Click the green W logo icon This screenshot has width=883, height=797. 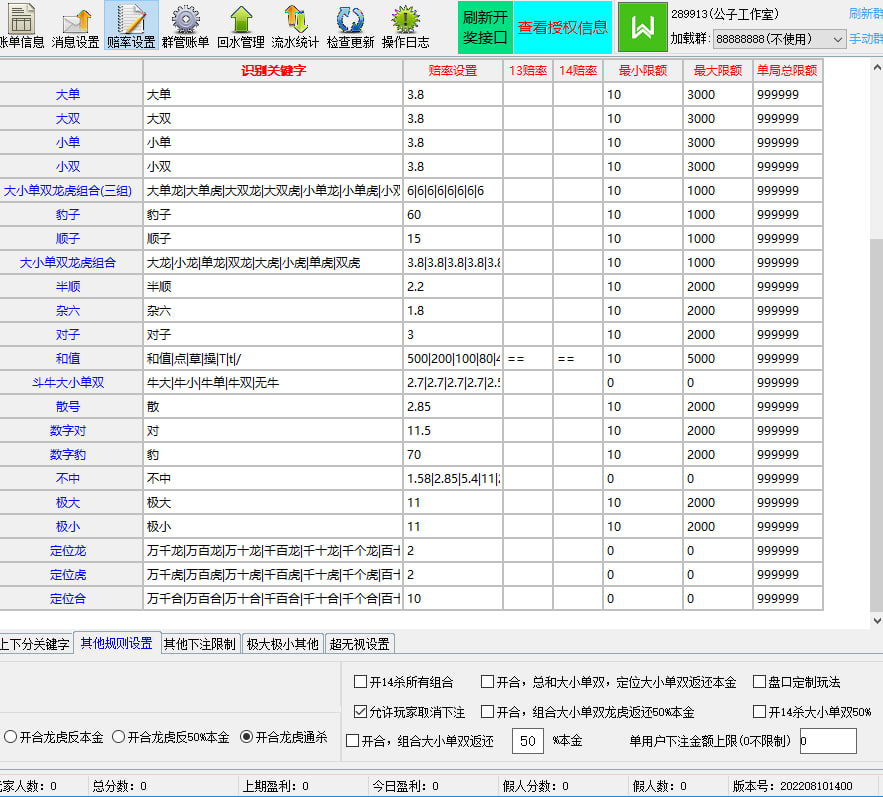tap(642, 27)
